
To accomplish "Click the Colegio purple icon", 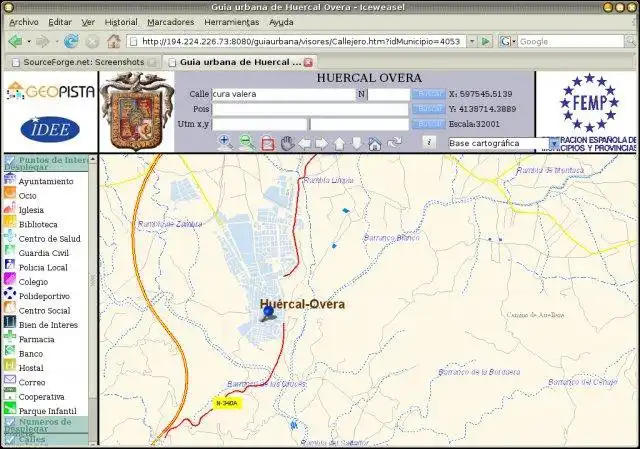I will [9, 279].
